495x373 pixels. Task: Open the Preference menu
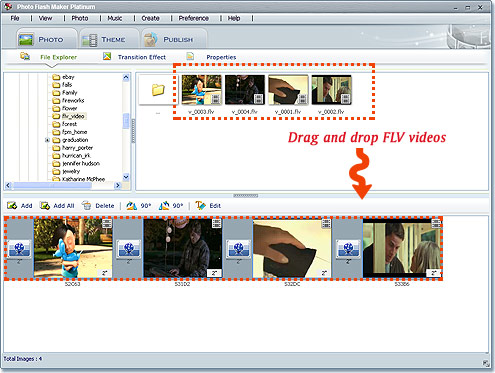pyautogui.click(x=194, y=18)
